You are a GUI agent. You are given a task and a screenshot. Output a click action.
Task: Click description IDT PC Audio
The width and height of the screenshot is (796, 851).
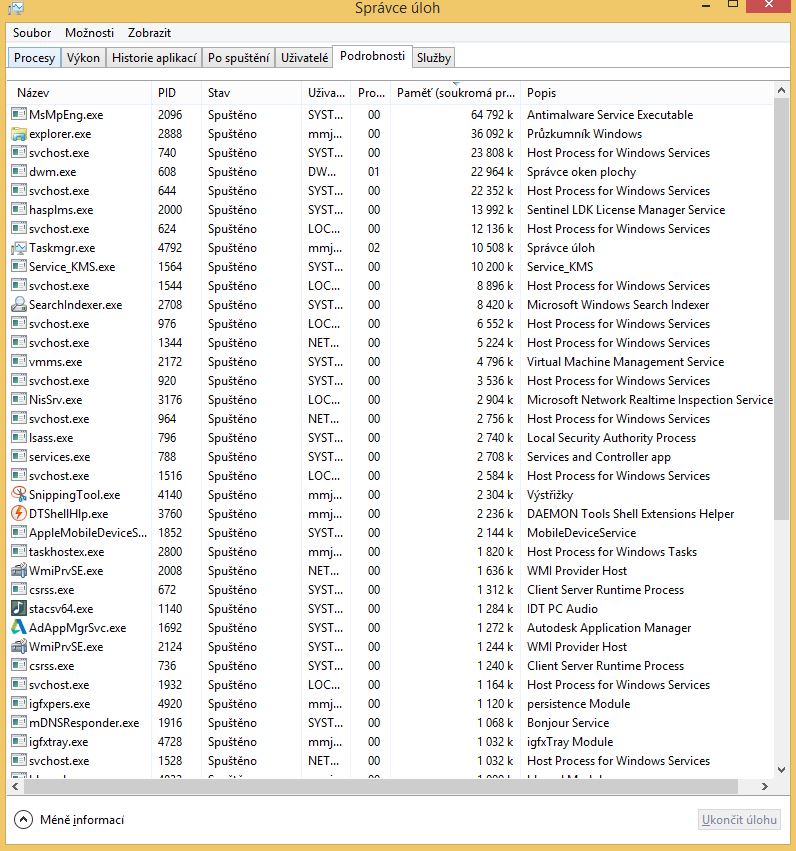coord(562,608)
